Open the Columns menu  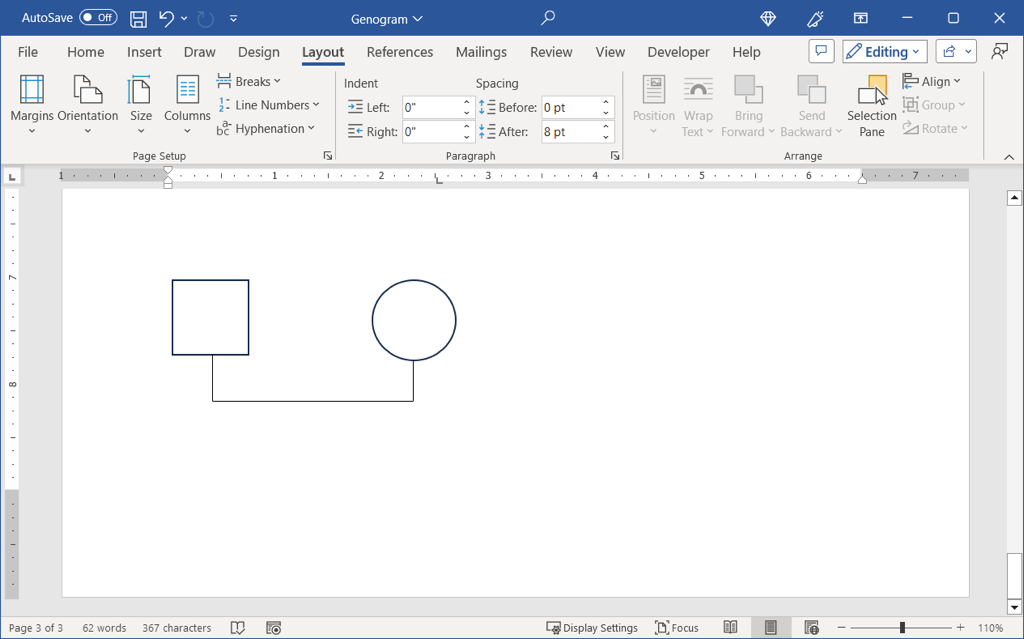(187, 104)
